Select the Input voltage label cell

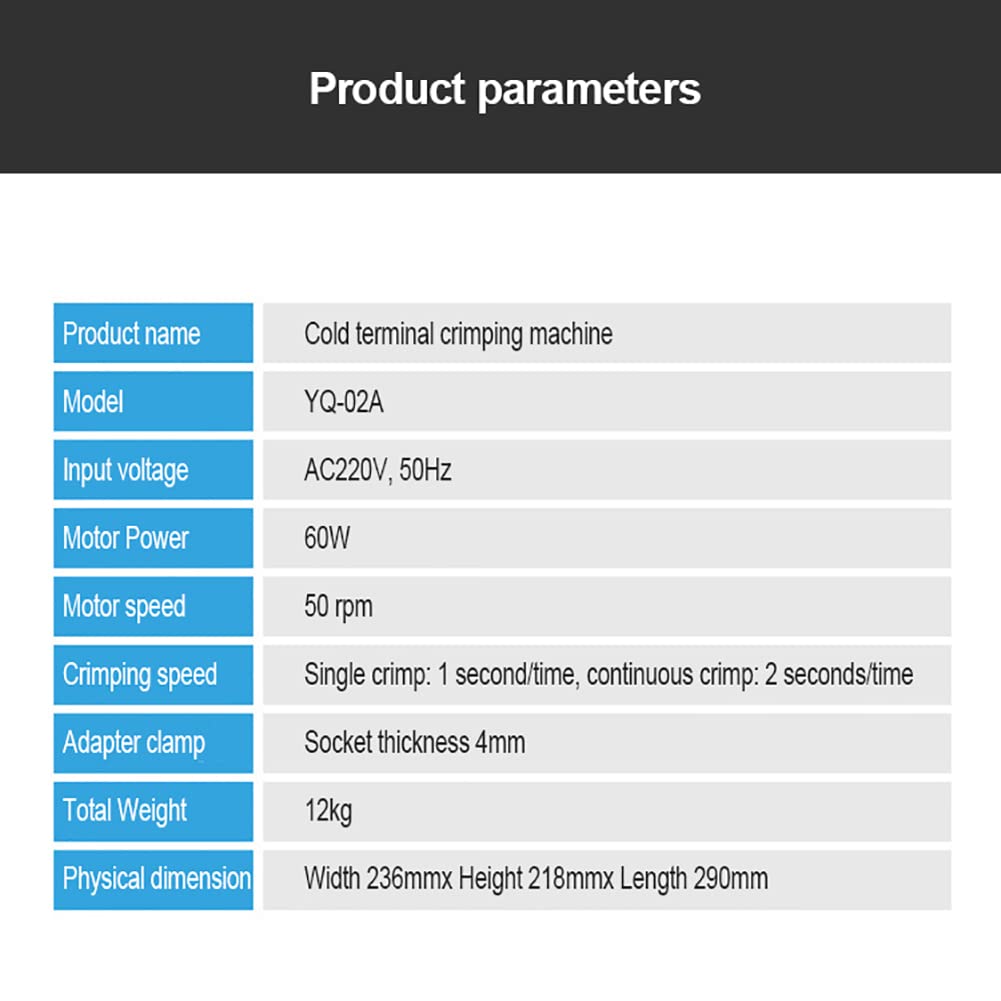153,470
